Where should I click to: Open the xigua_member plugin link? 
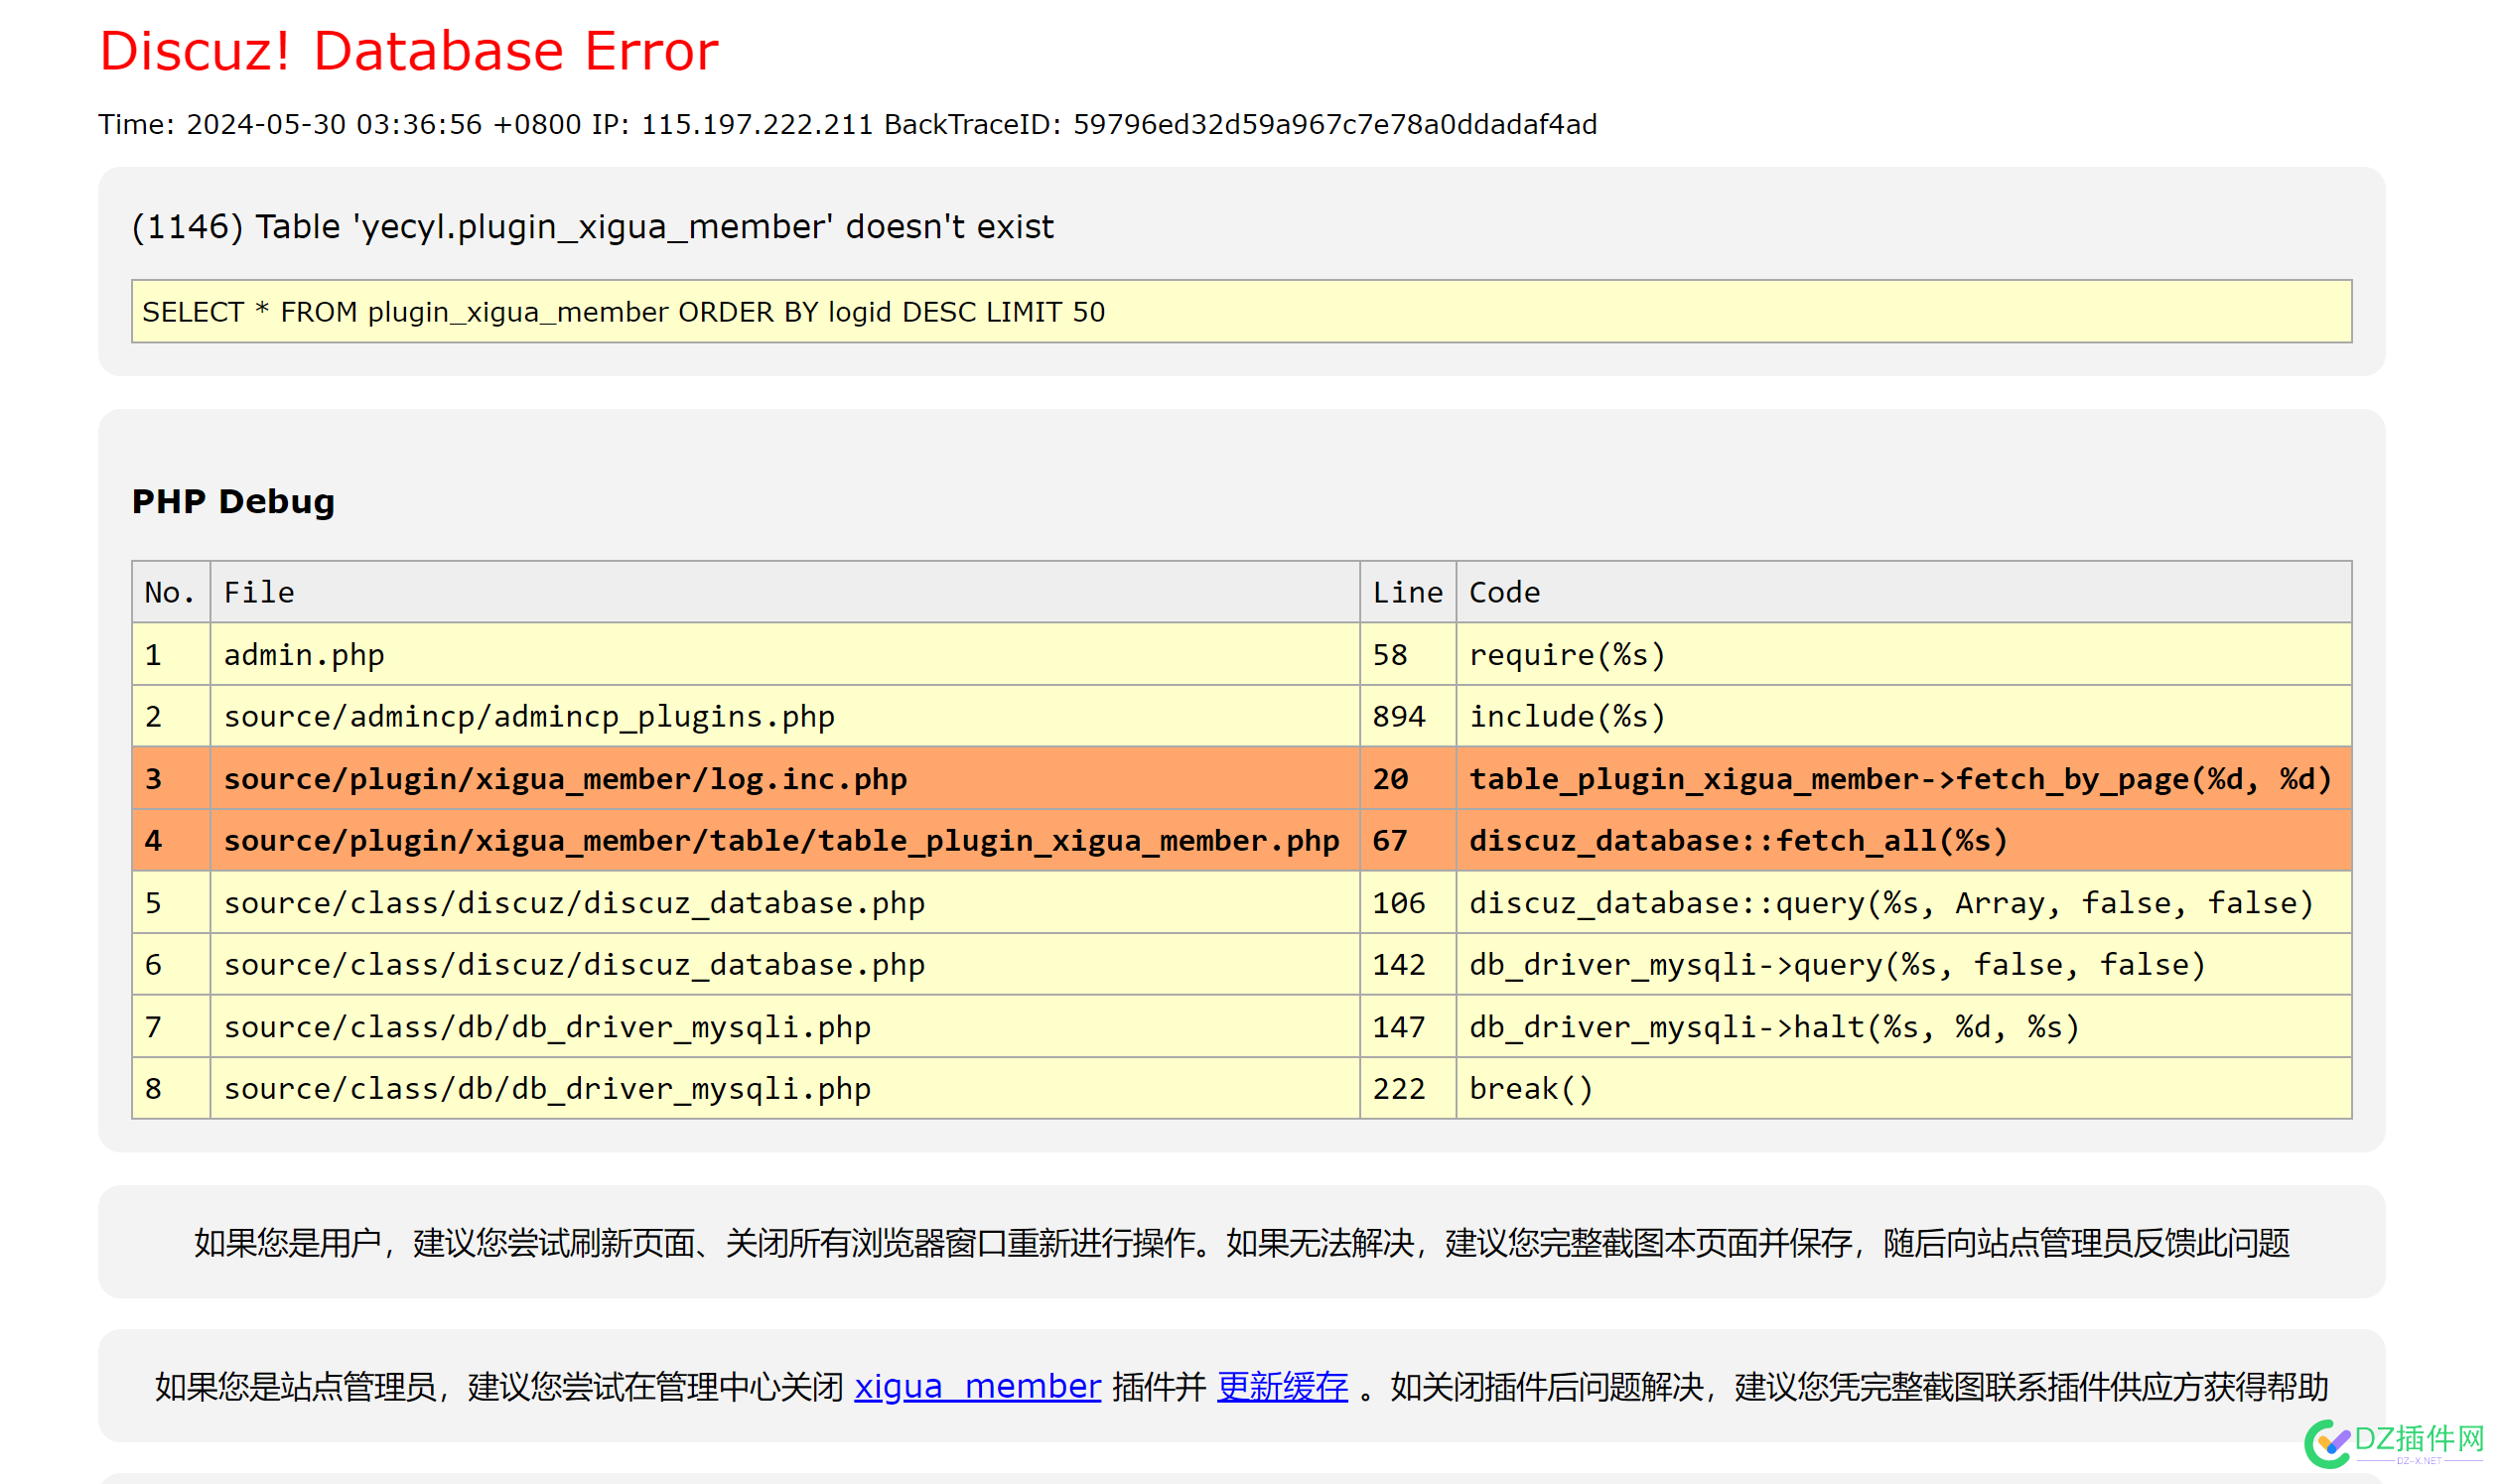[977, 1386]
